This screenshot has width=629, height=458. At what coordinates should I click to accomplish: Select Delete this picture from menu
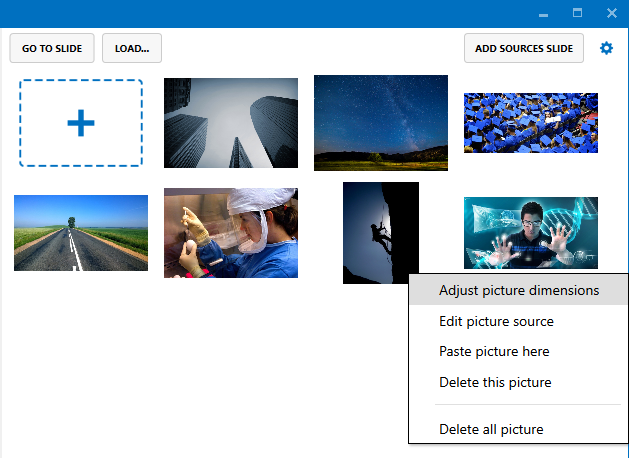pos(495,382)
